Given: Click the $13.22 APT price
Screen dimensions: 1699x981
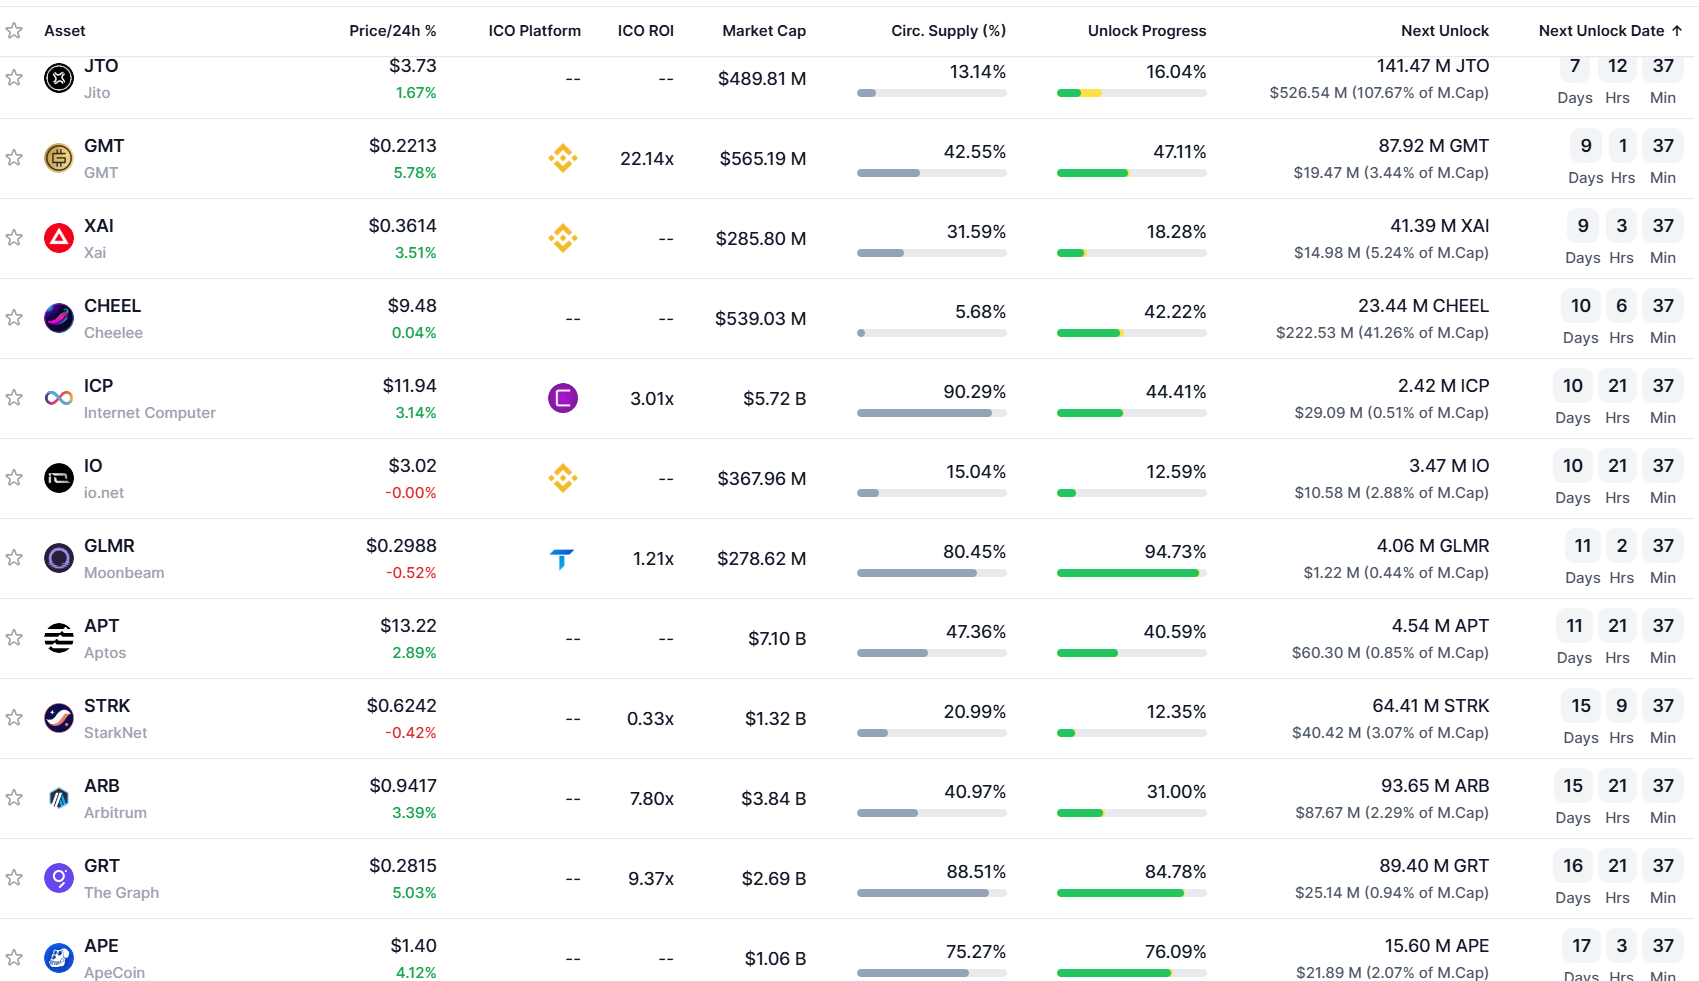Looking at the screenshot, I should click(408, 626).
